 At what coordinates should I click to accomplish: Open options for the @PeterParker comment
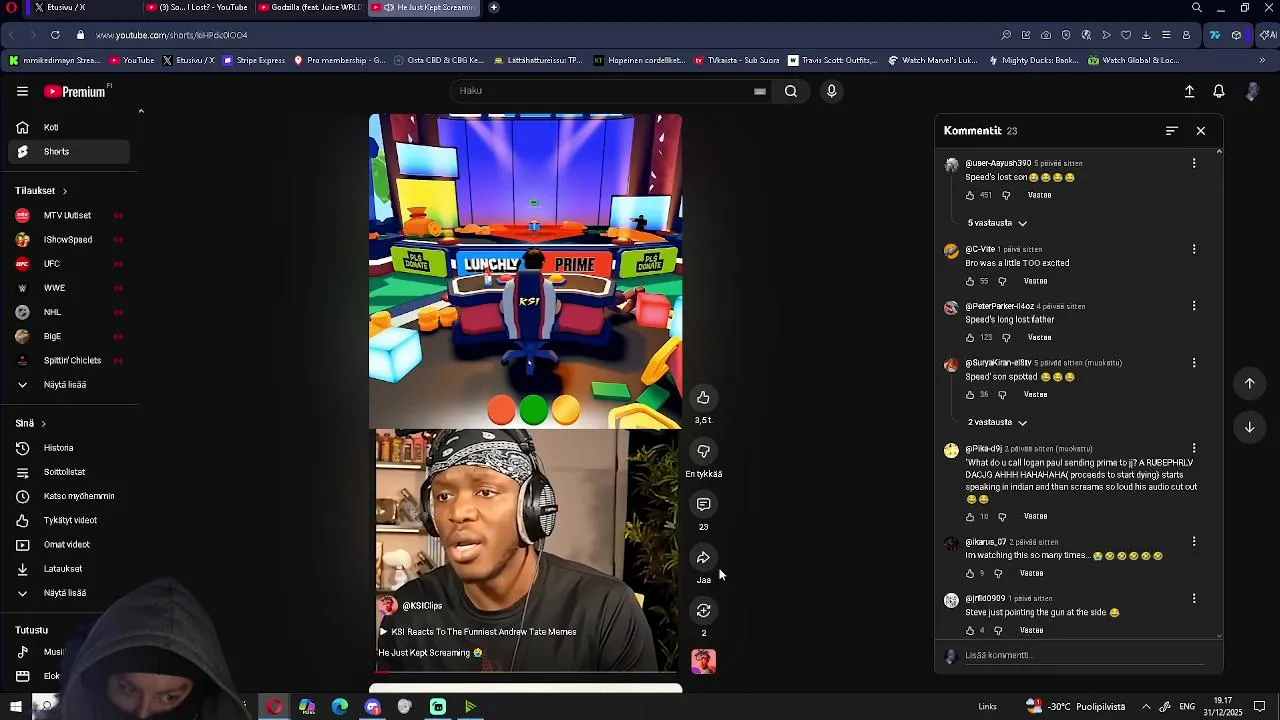click(1193, 306)
